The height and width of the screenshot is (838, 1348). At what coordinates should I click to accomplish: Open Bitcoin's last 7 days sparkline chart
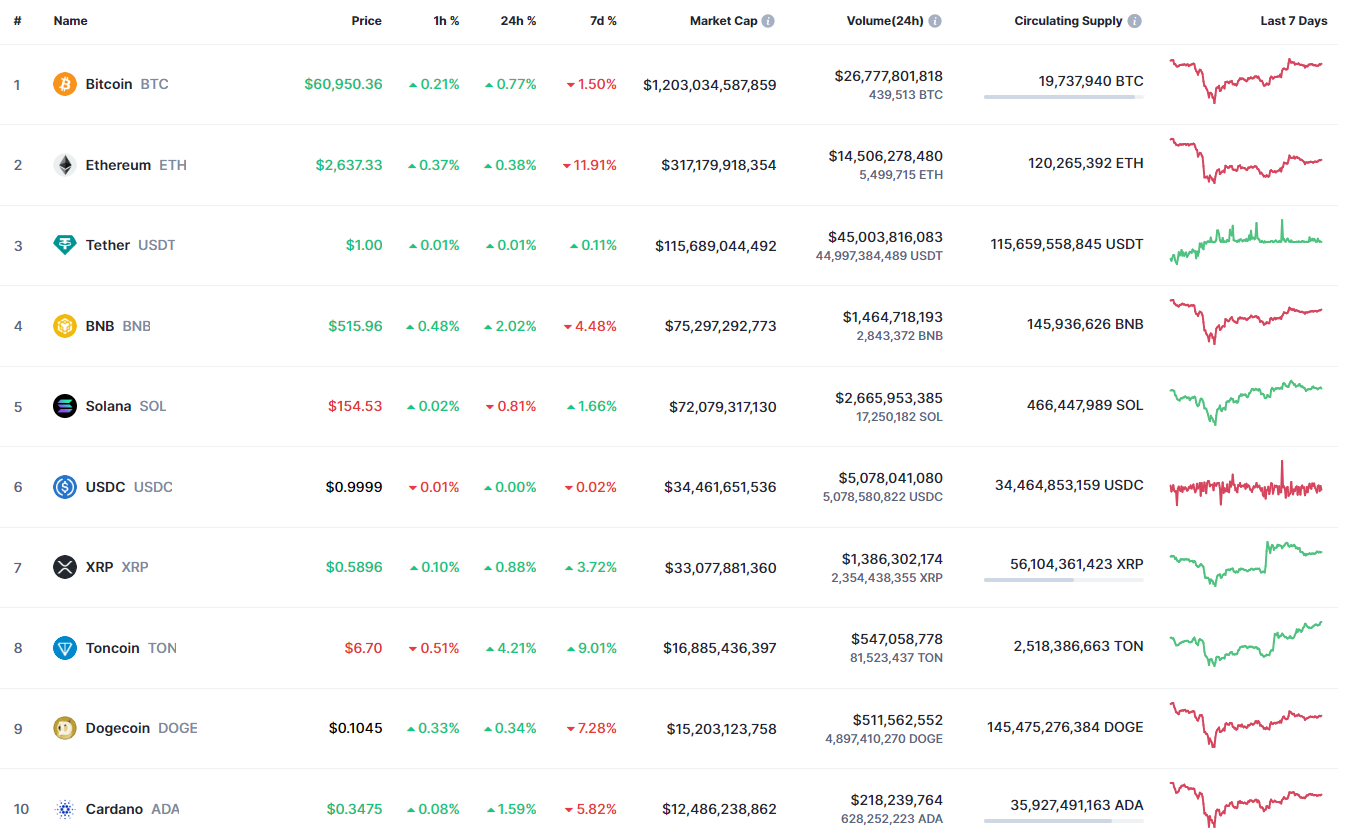[x=1246, y=79]
